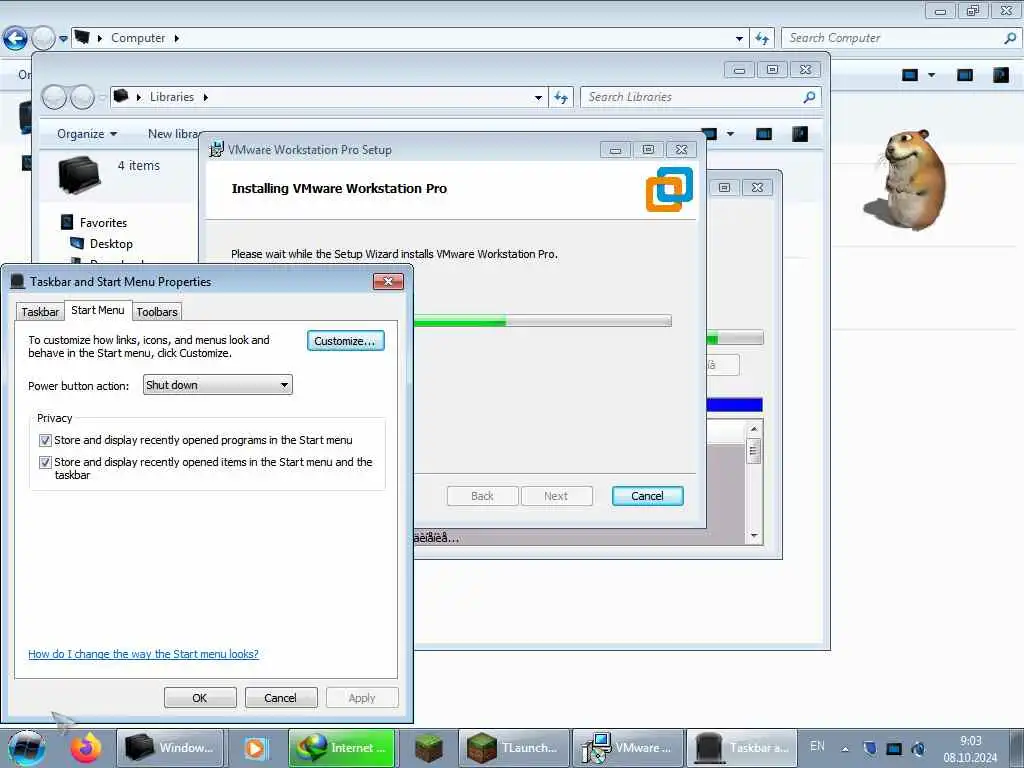This screenshot has width=1024, height=768.
Task: Open view options arrow in Libraries toolbar
Action: coord(731,134)
